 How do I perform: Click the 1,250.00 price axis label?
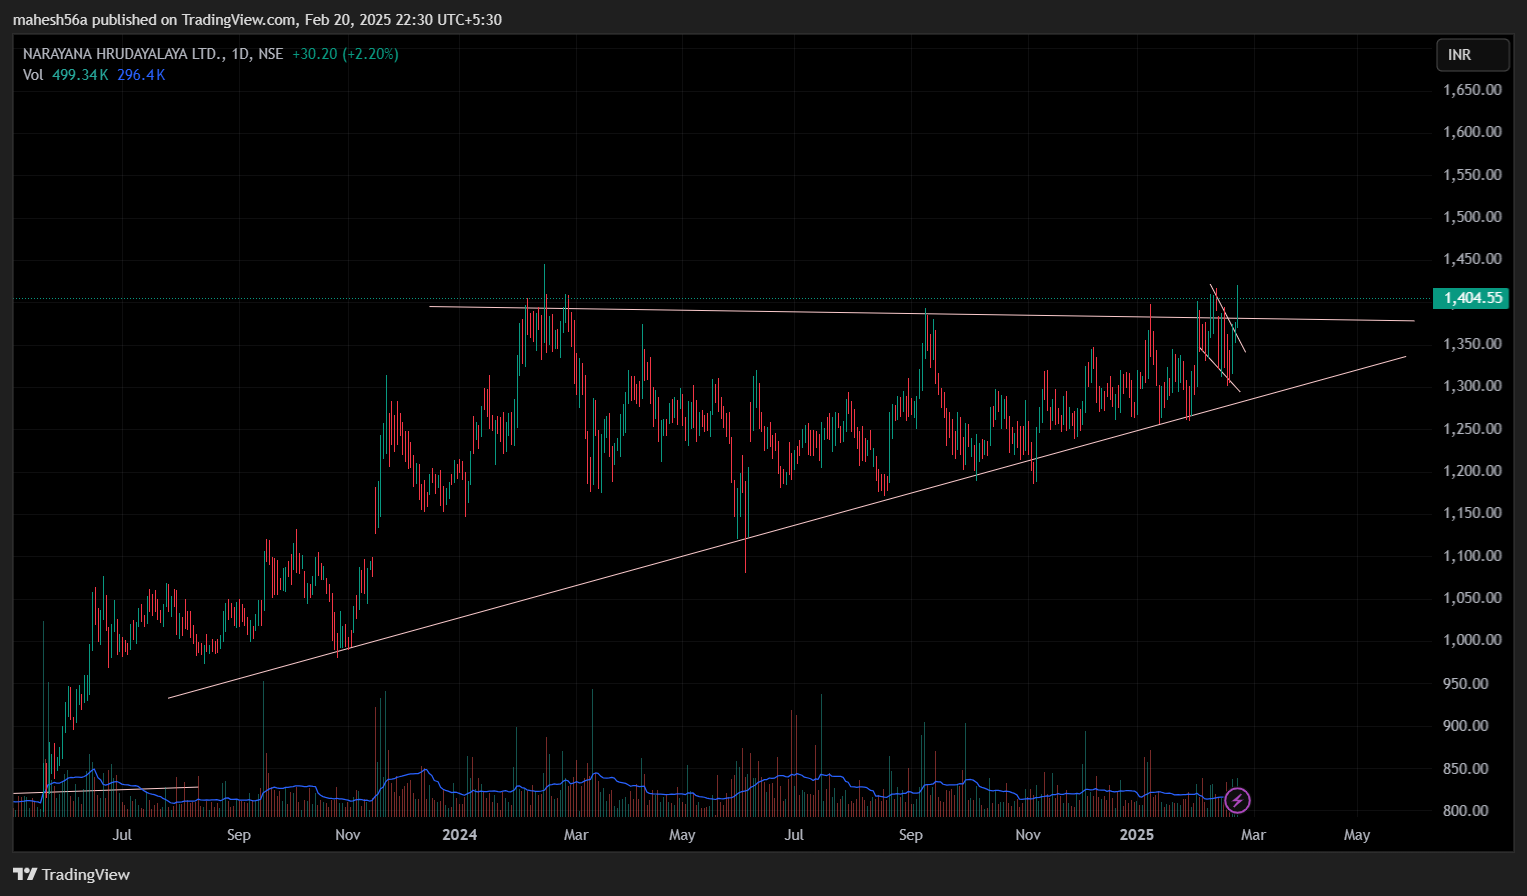pyautogui.click(x=1472, y=428)
